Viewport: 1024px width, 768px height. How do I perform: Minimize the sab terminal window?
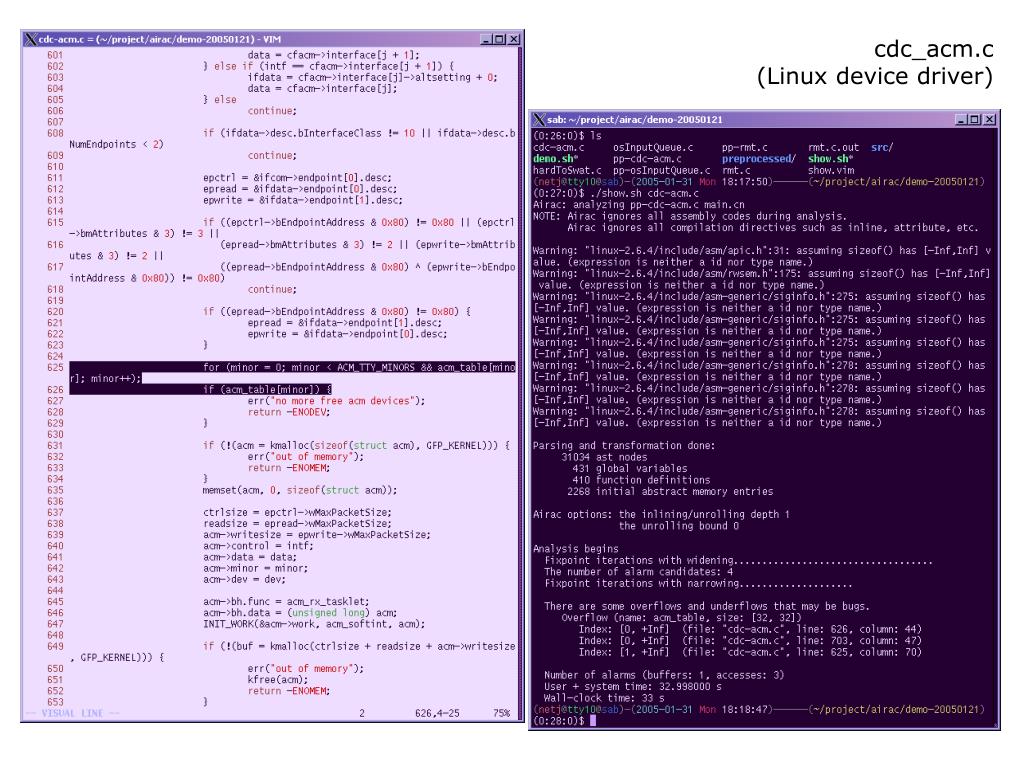(963, 119)
